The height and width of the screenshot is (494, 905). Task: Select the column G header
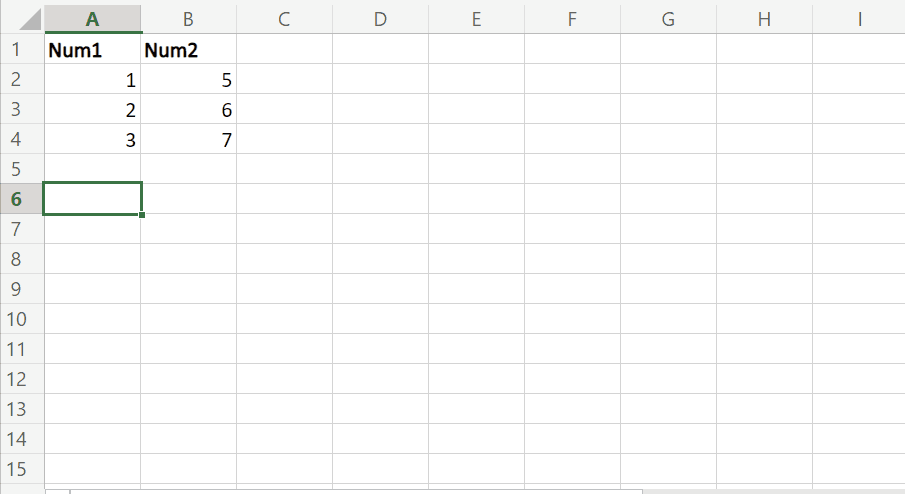(x=668, y=18)
